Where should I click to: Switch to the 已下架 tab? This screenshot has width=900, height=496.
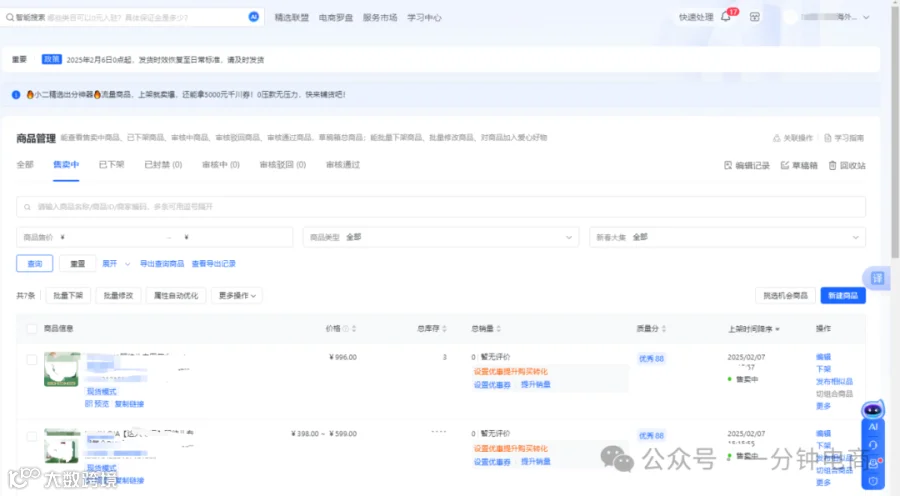tap(111, 165)
